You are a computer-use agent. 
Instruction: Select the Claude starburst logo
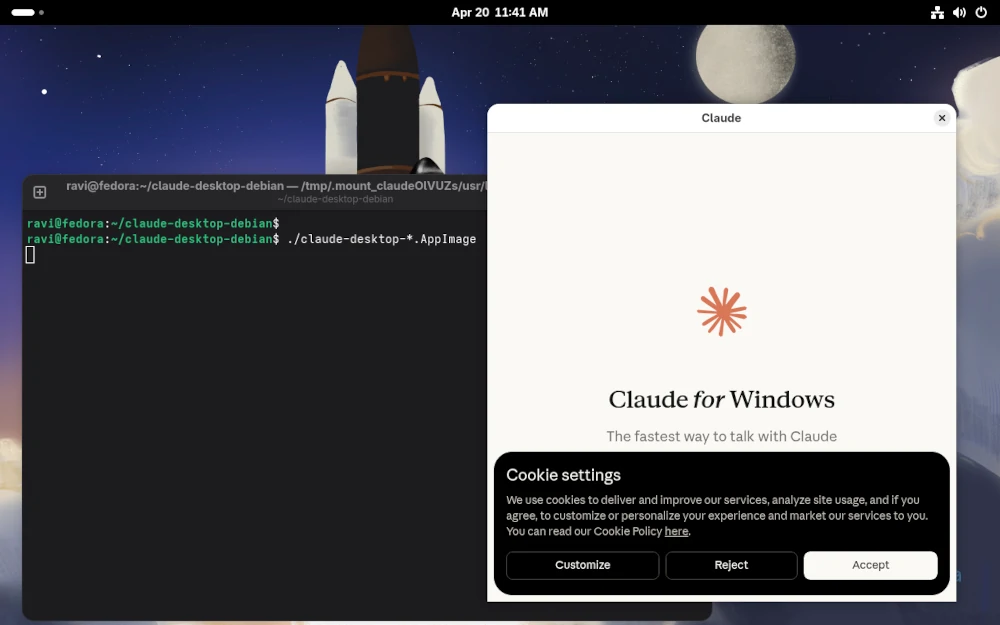[721, 310]
